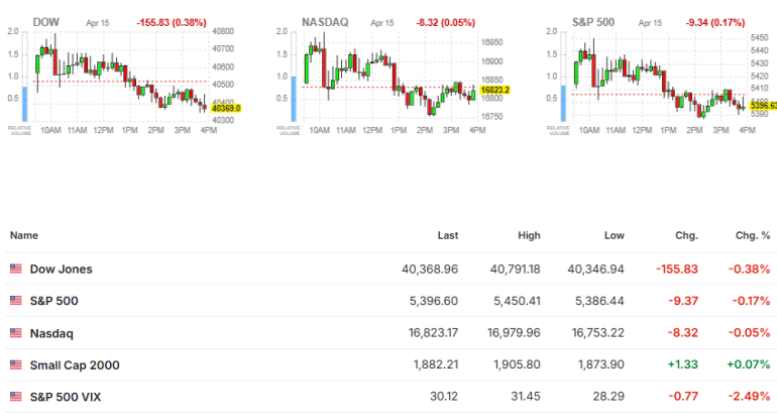
Task: Click the Apr 15 date on DOW chart
Action: (98, 23)
